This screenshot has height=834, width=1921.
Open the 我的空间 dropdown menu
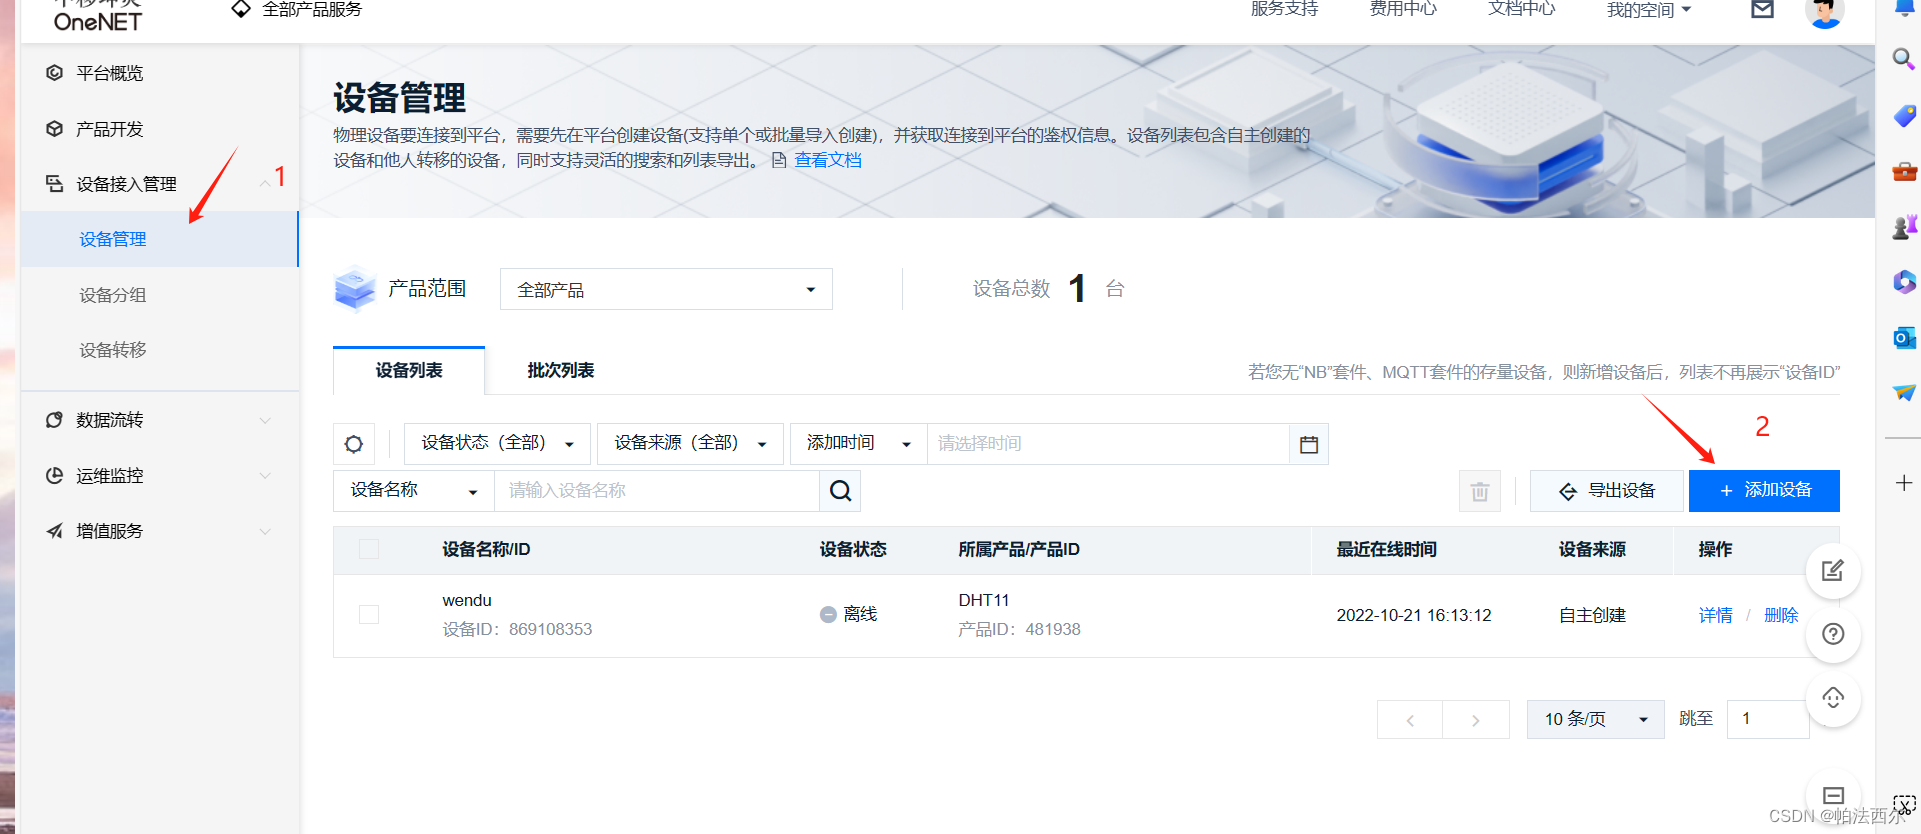(x=1648, y=10)
